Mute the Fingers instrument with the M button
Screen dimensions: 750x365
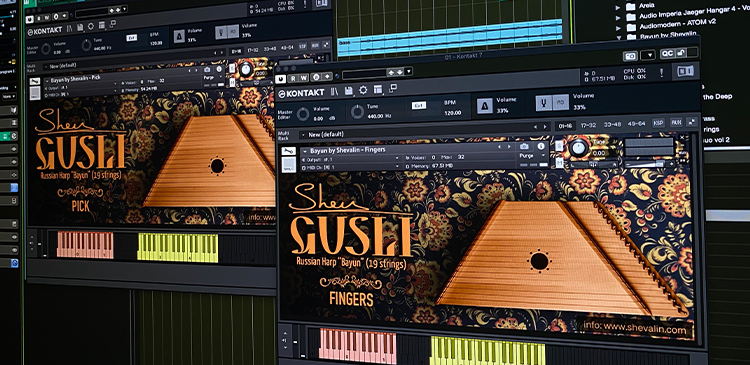pyautogui.click(x=560, y=164)
